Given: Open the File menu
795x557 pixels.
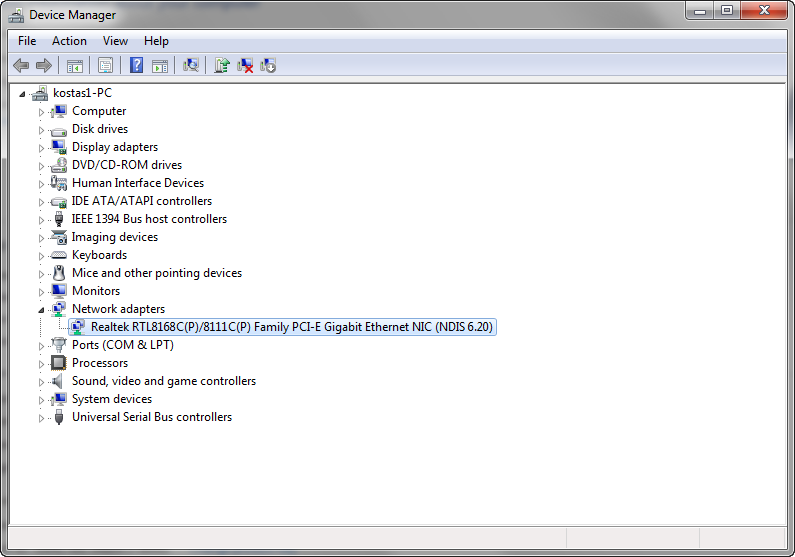Looking at the screenshot, I should (27, 41).
